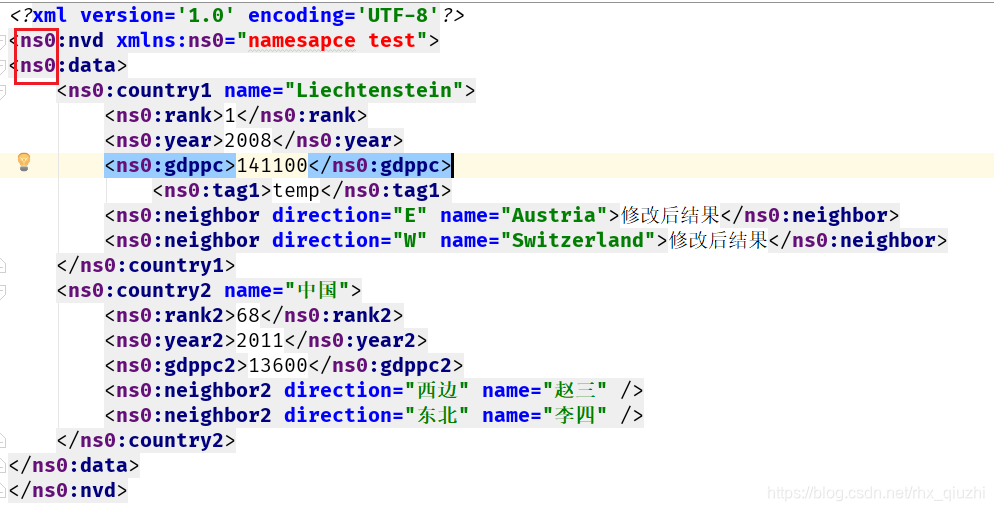Click the '西边' direction value
The height and width of the screenshot is (511, 994).
437,391
